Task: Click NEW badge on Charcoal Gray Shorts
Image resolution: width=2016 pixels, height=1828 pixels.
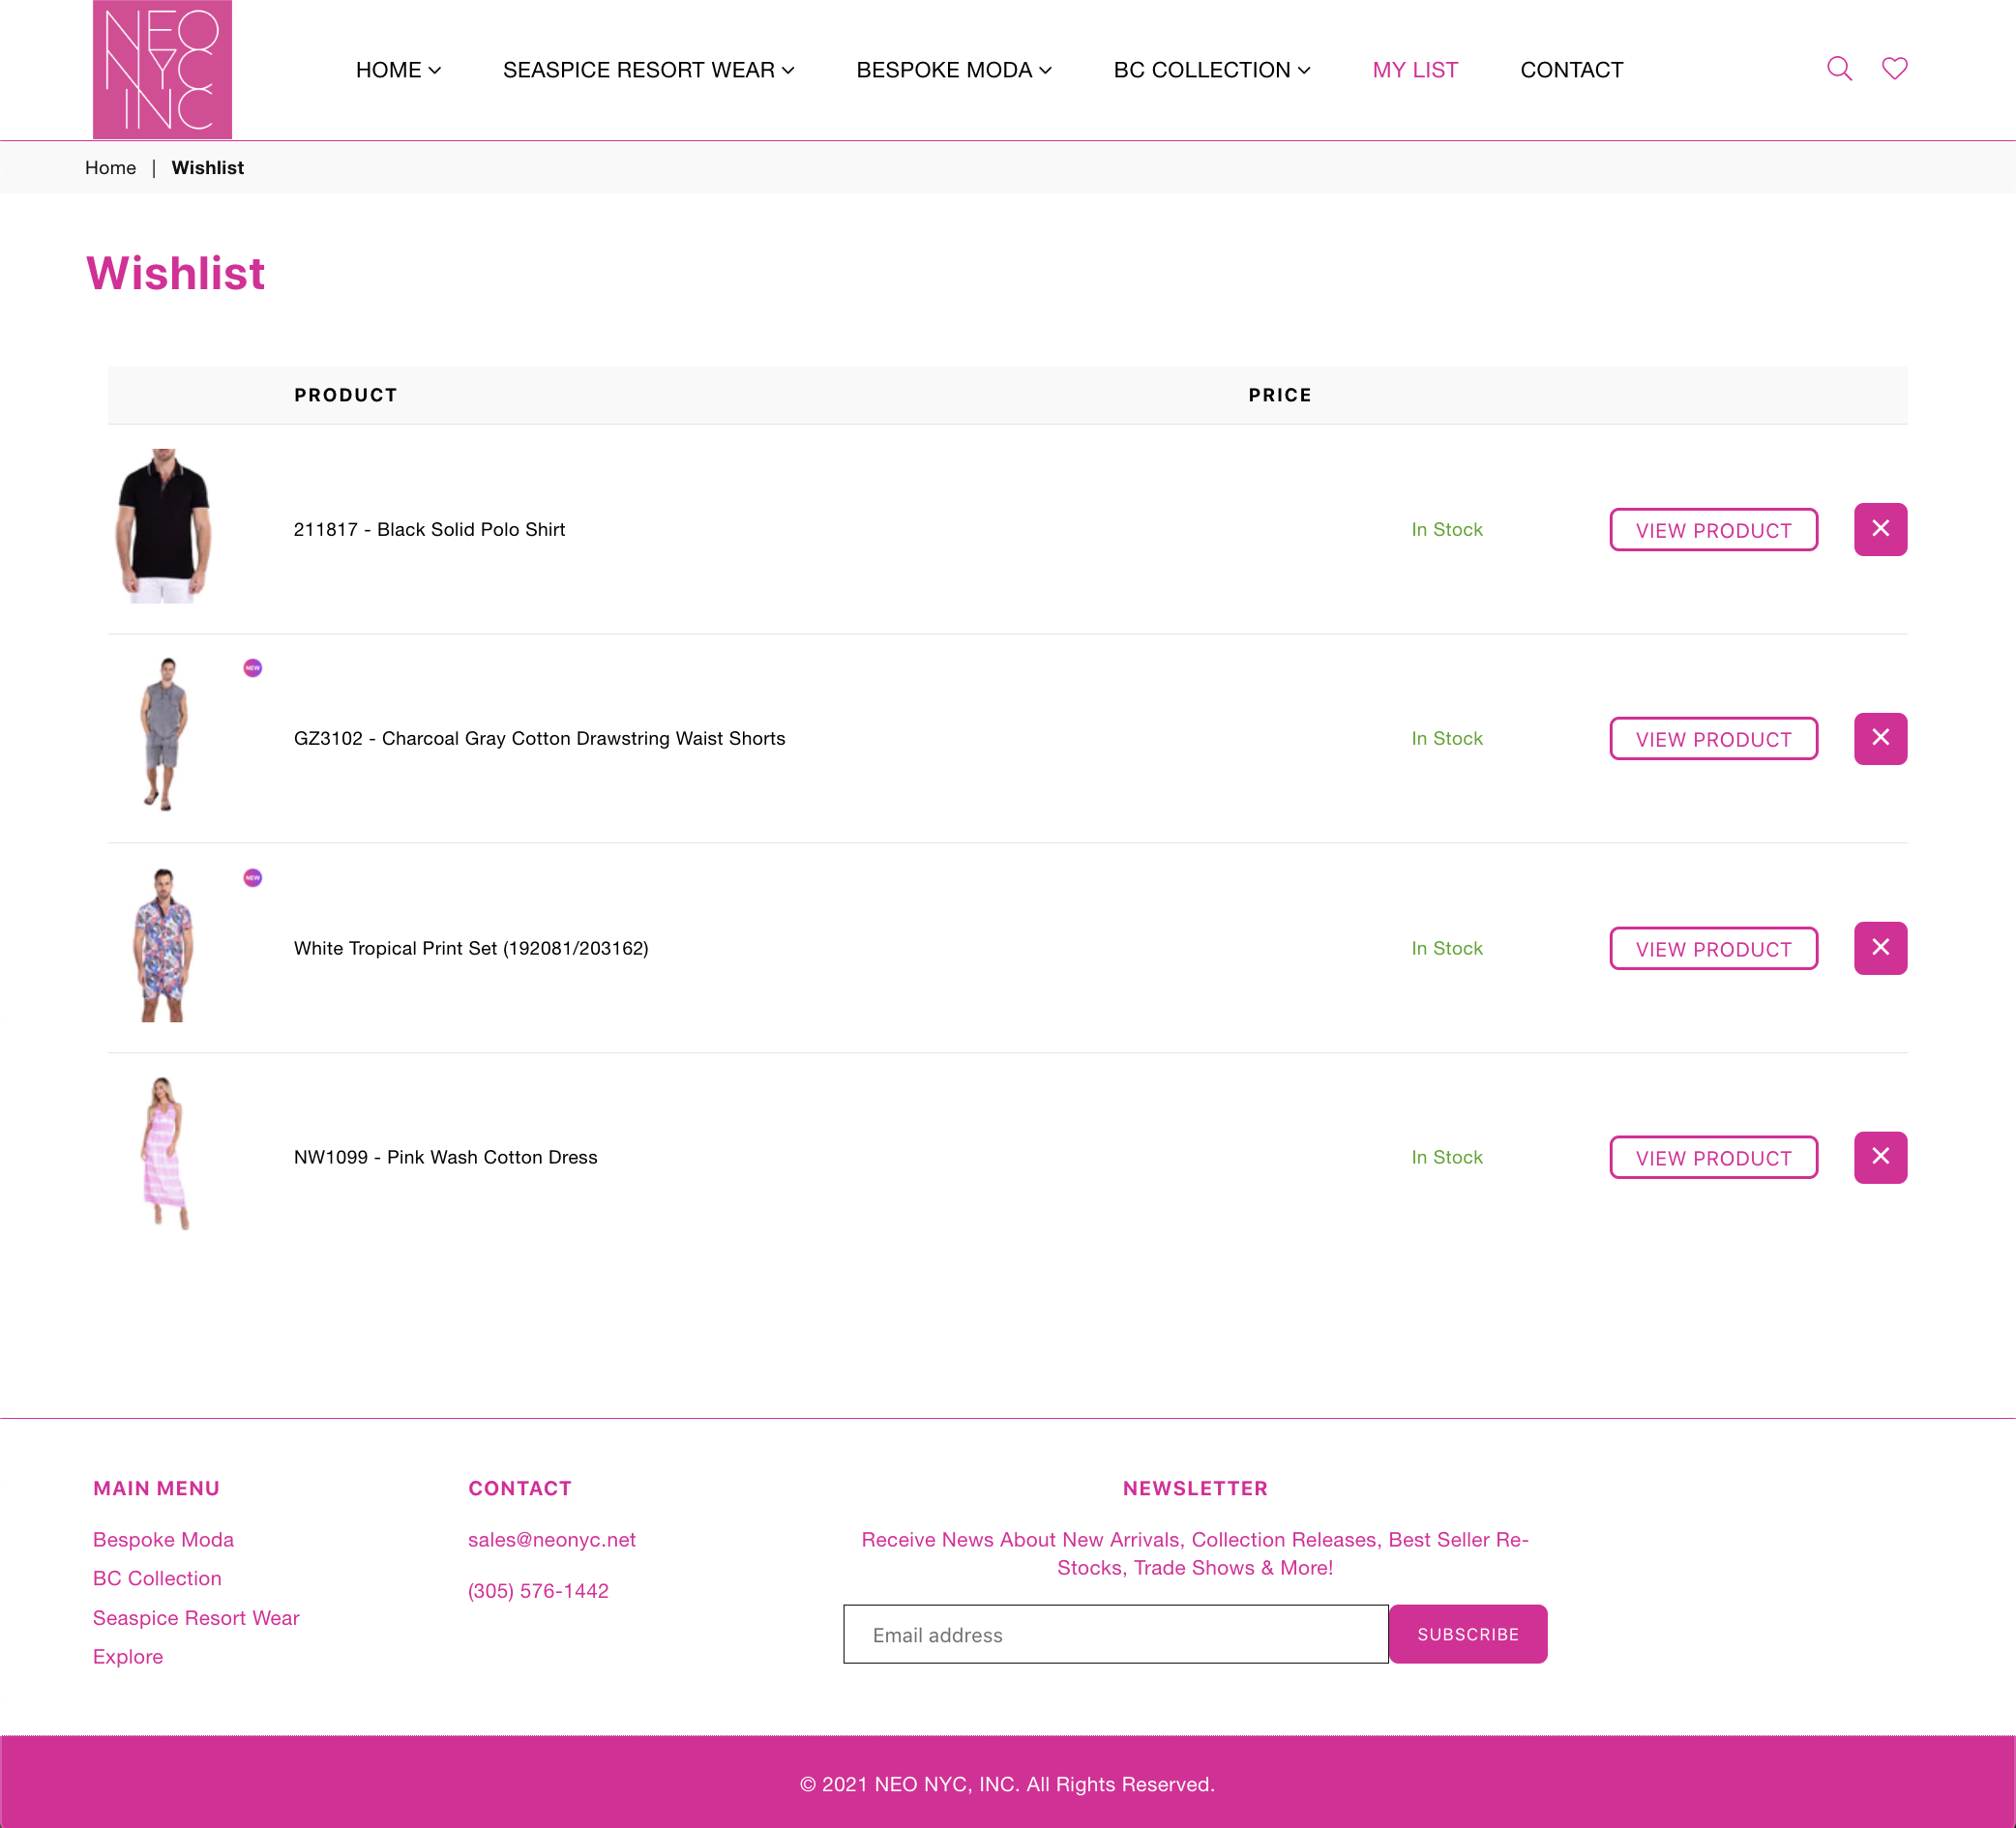Action: pos(253,668)
